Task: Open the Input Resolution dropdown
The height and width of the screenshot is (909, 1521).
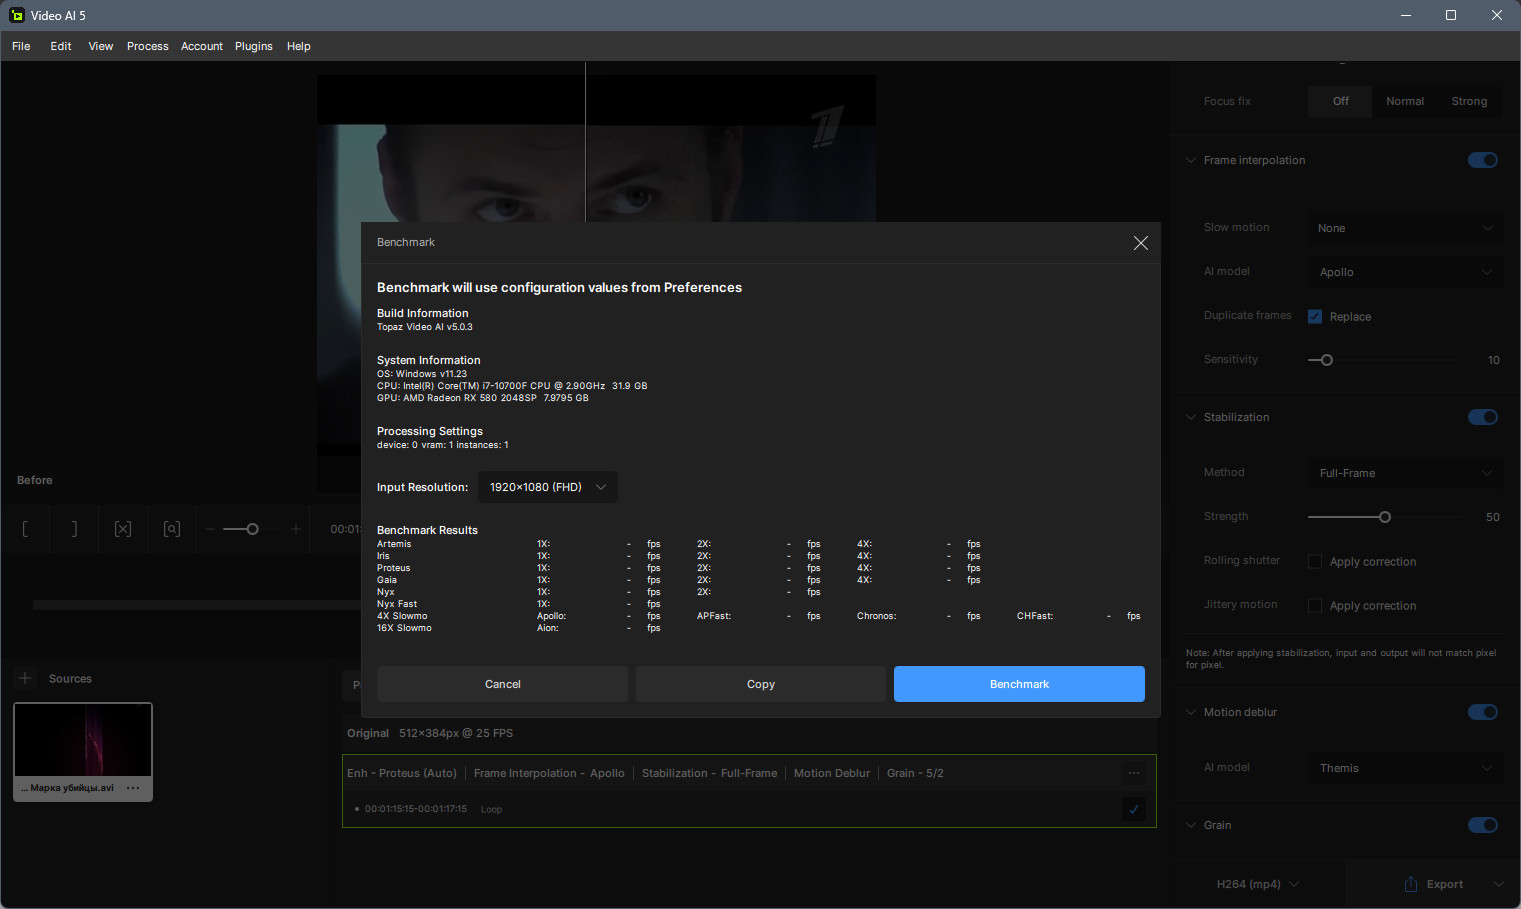Action: (547, 487)
